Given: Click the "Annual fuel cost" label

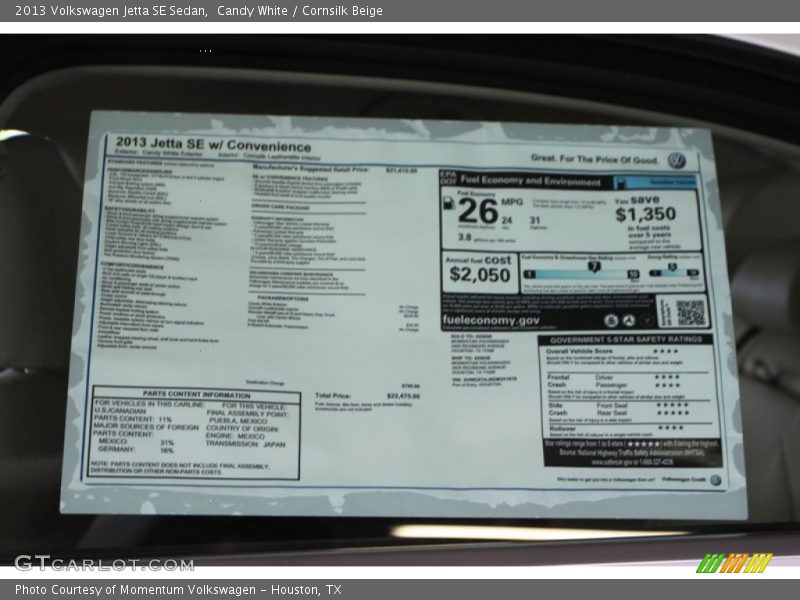Looking at the screenshot, I should 478,260.
